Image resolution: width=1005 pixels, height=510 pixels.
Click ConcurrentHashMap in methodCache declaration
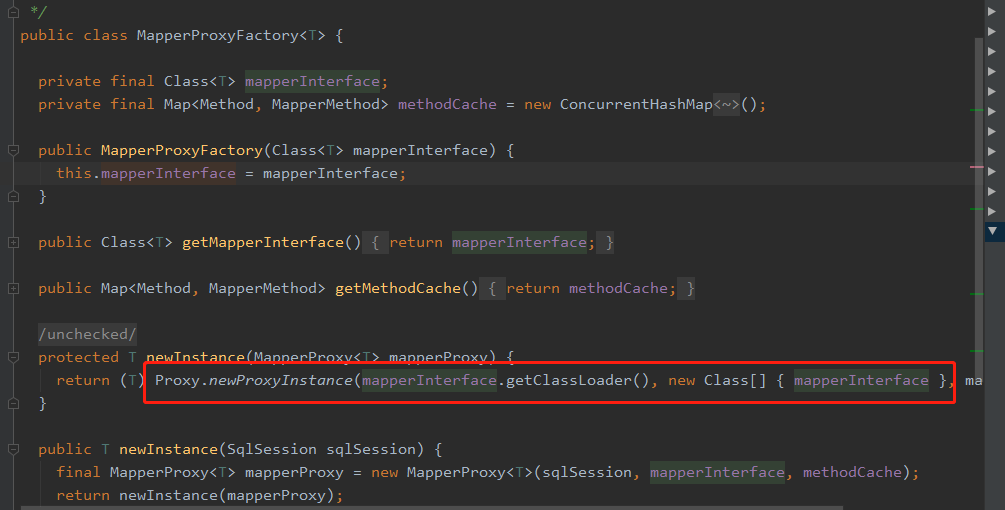(636, 104)
